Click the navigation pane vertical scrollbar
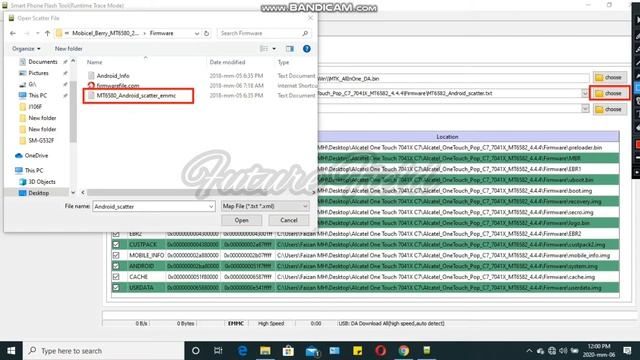Viewport: 640px width, 360px height. (73, 111)
